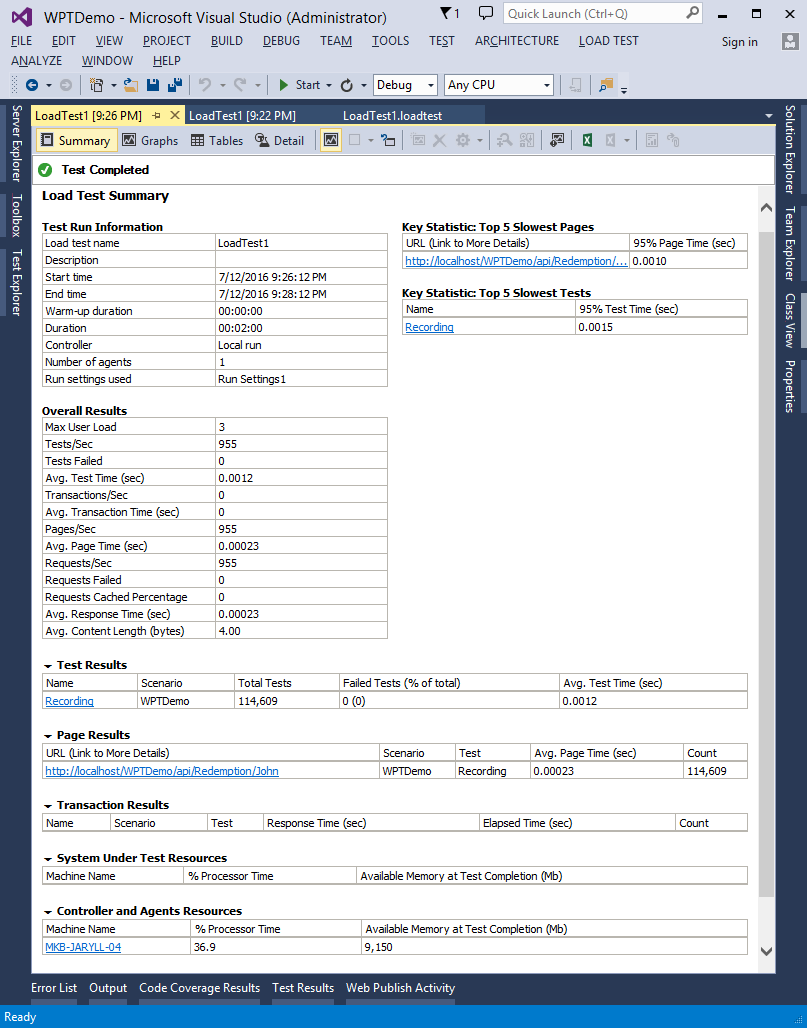Viewport: 807px width, 1028px height.
Task: Open the MKB-JARYLL-04 machine link
Action: 83,947
